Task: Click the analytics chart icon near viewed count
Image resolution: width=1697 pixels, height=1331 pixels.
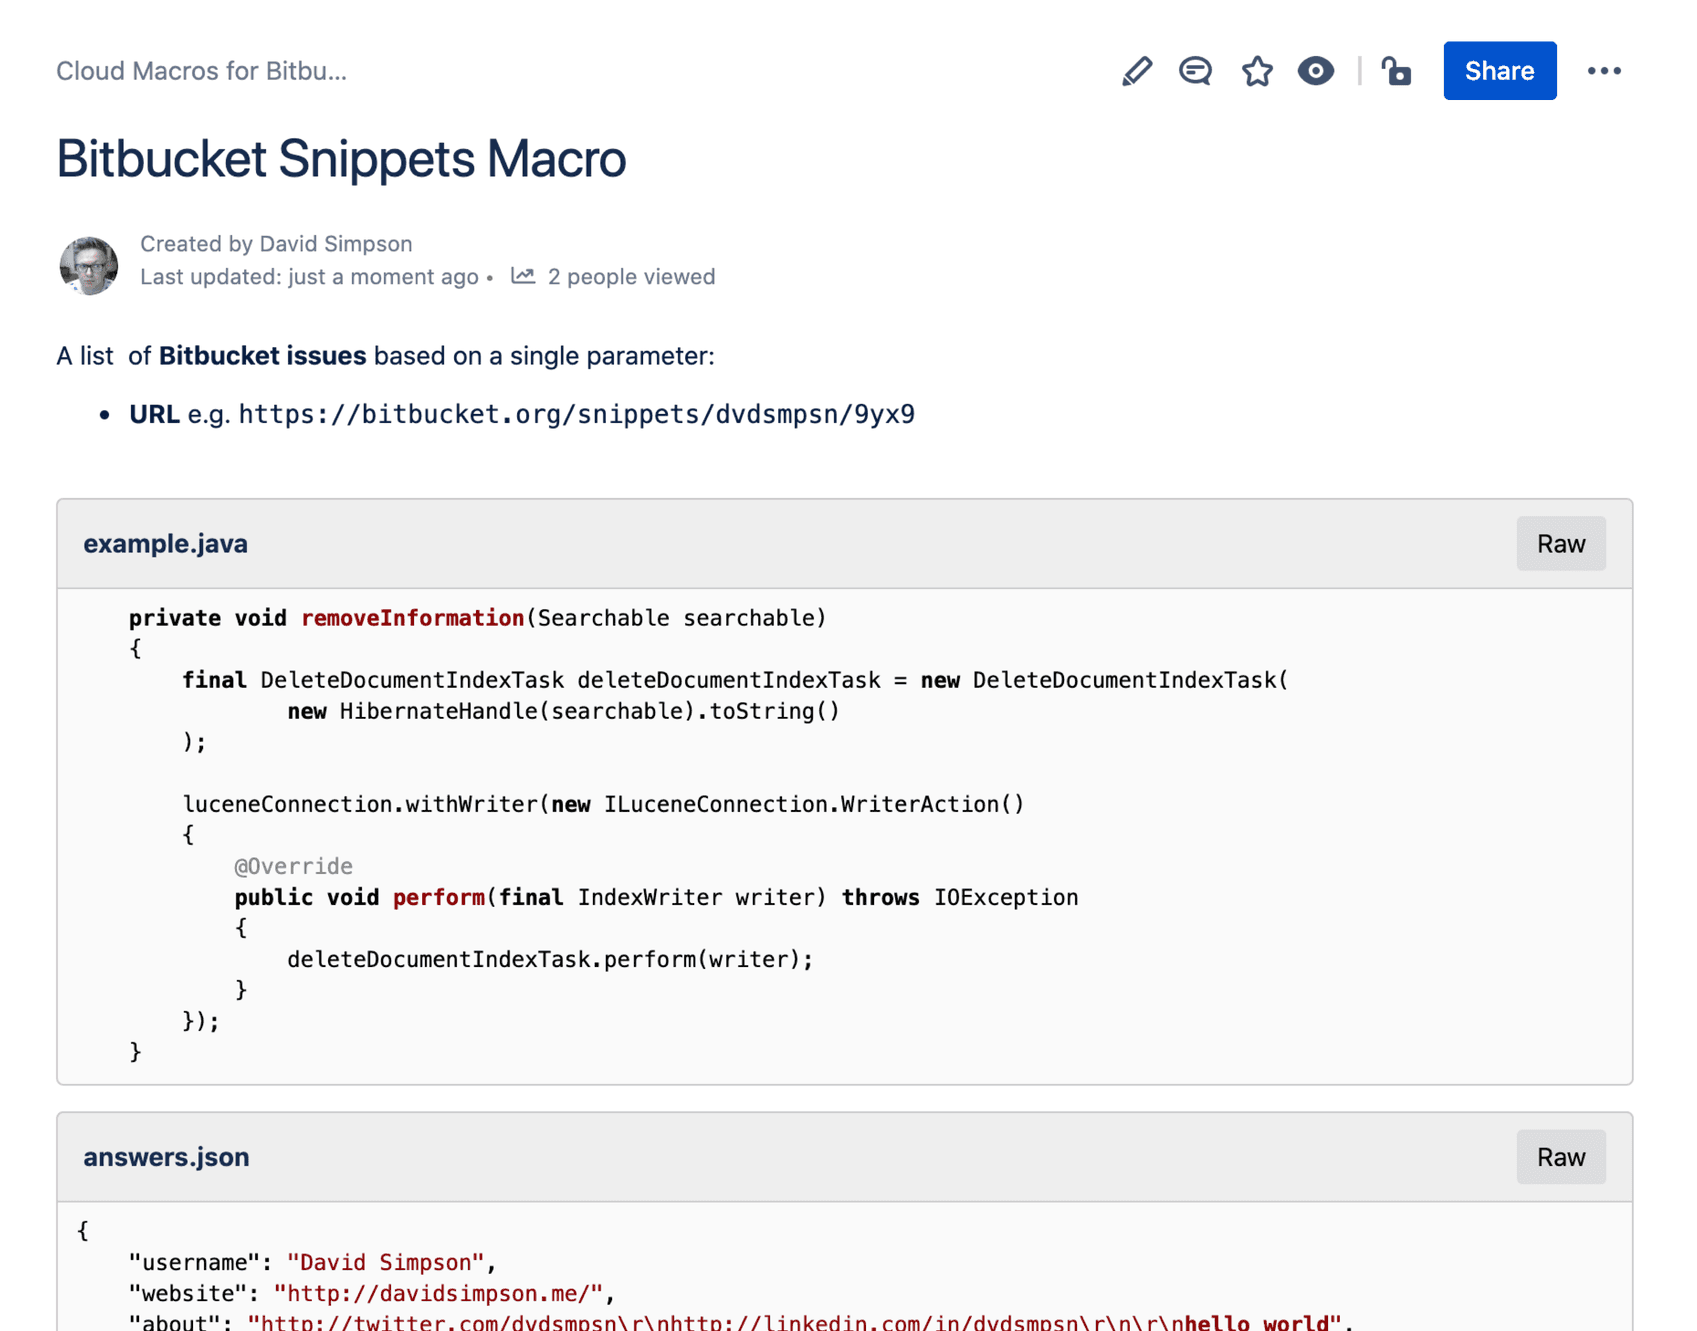Action: pos(523,276)
